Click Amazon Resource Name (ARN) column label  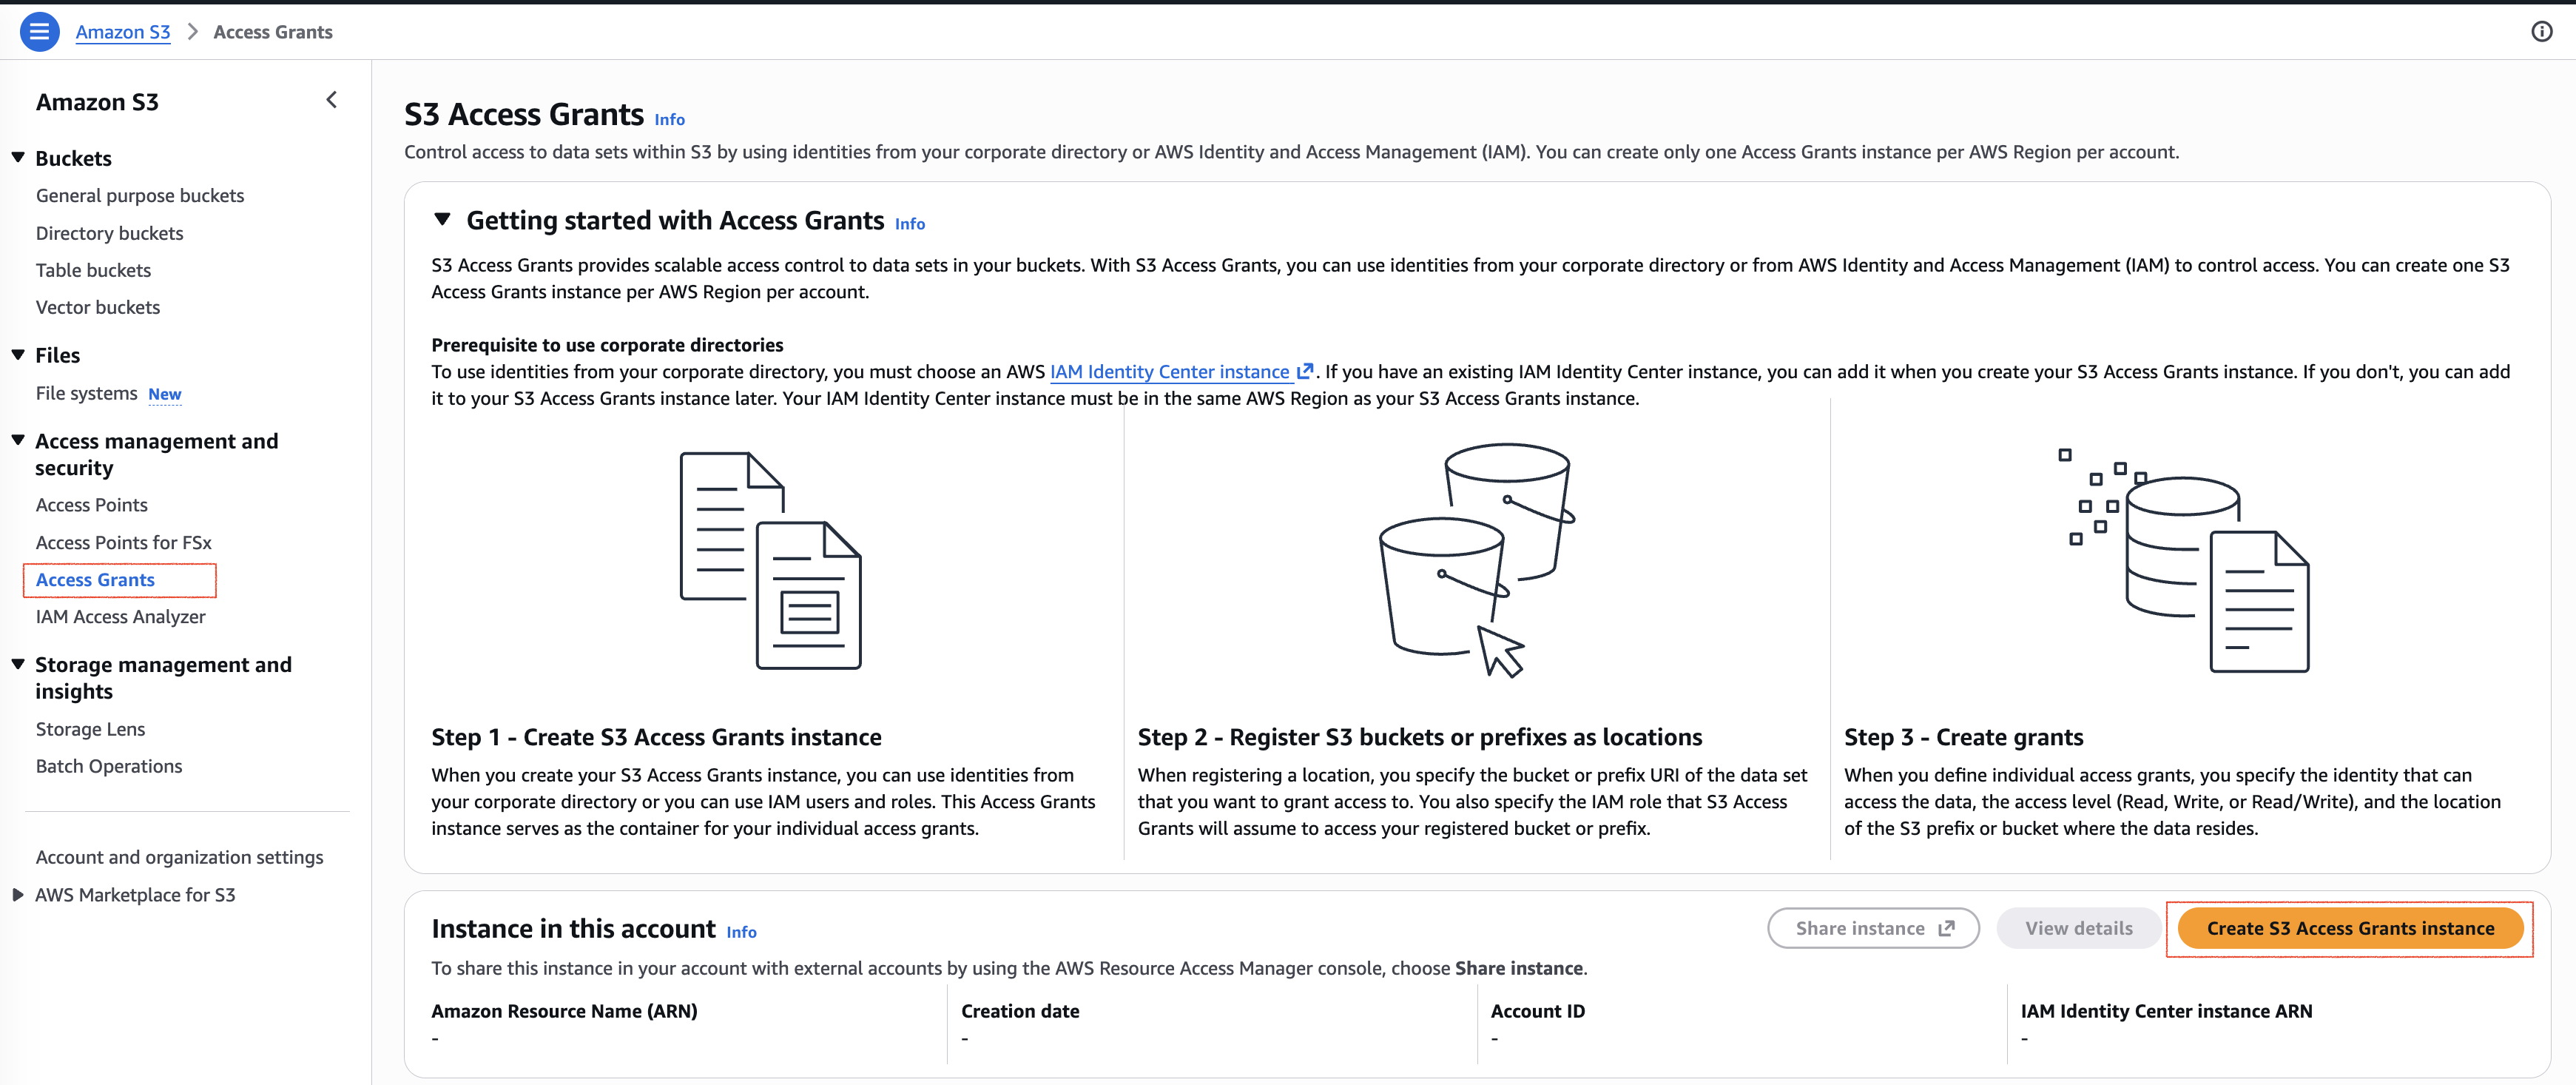(x=564, y=1011)
